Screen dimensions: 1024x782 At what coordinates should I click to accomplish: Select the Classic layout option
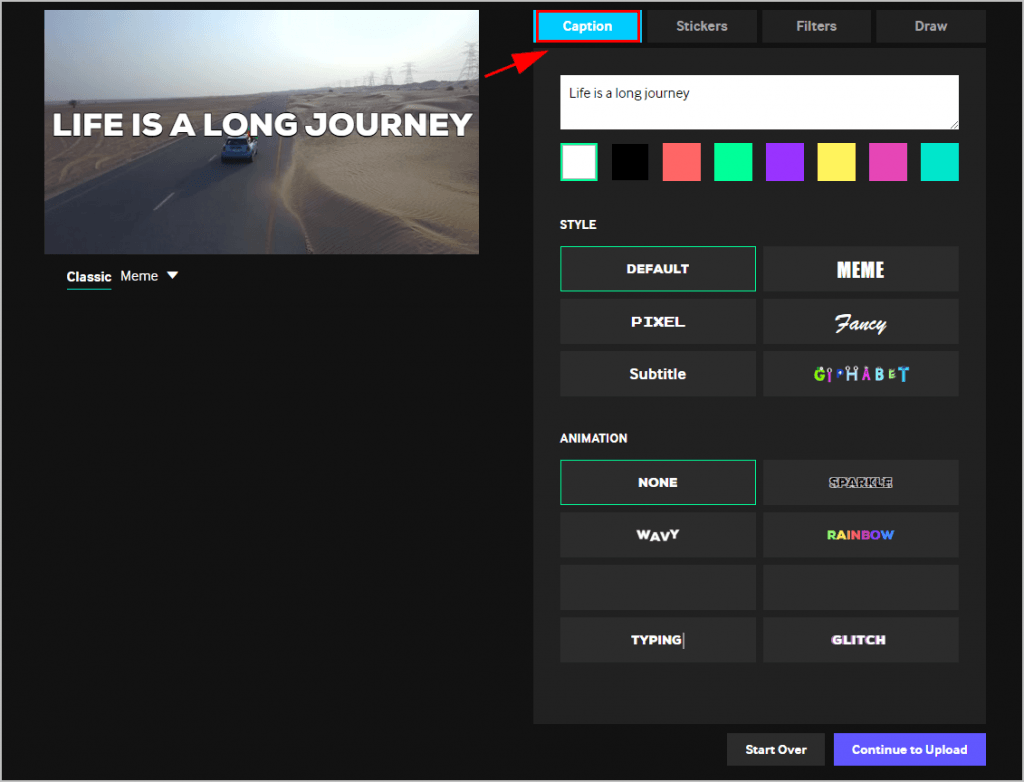pyautogui.click(x=89, y=276)
